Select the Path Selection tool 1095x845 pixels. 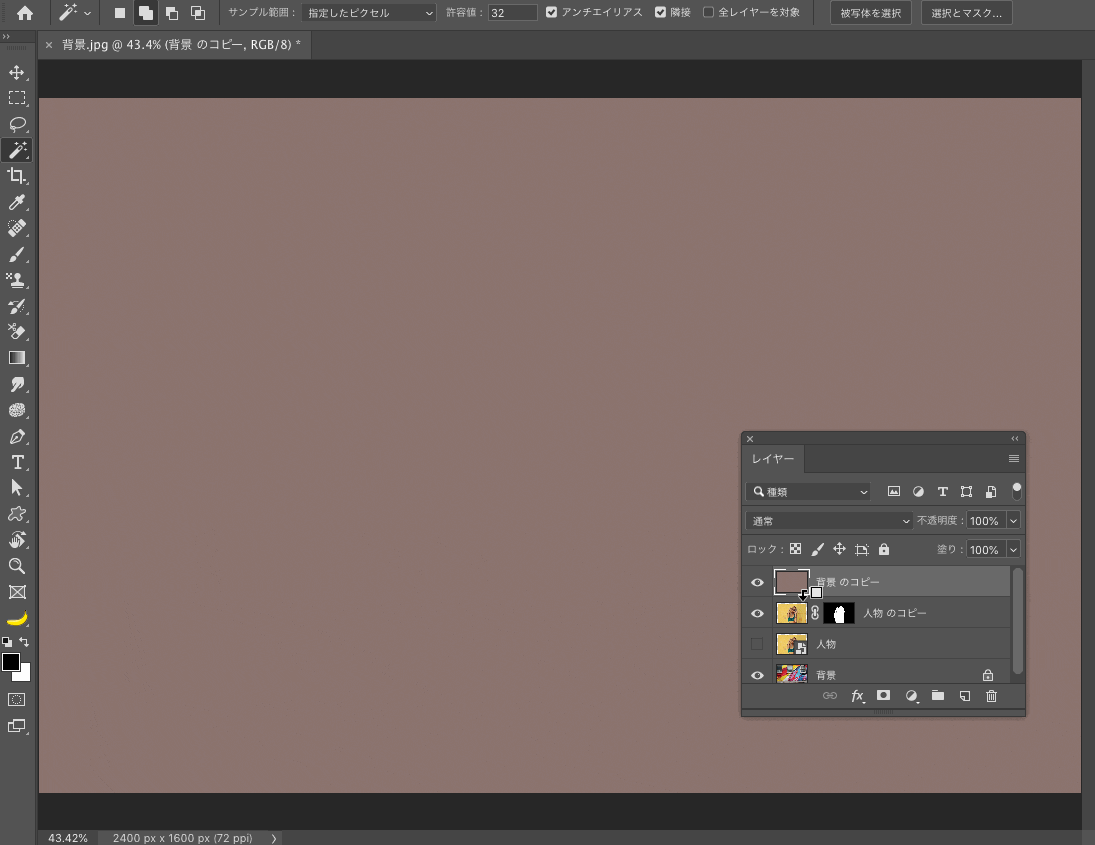point(17,488)
